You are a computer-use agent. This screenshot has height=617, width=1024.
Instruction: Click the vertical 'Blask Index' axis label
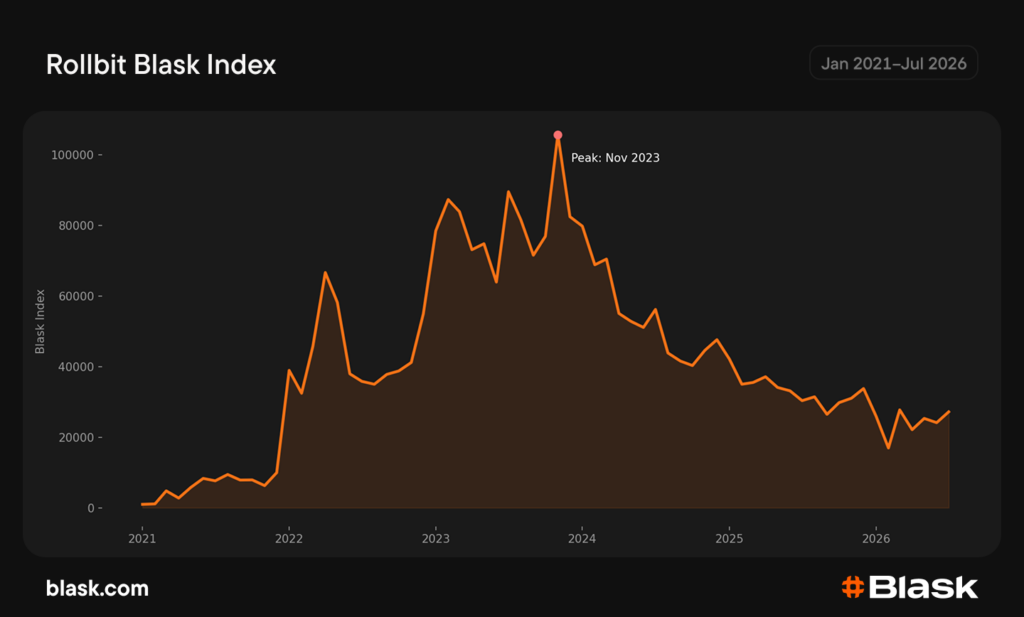(40, 322)
